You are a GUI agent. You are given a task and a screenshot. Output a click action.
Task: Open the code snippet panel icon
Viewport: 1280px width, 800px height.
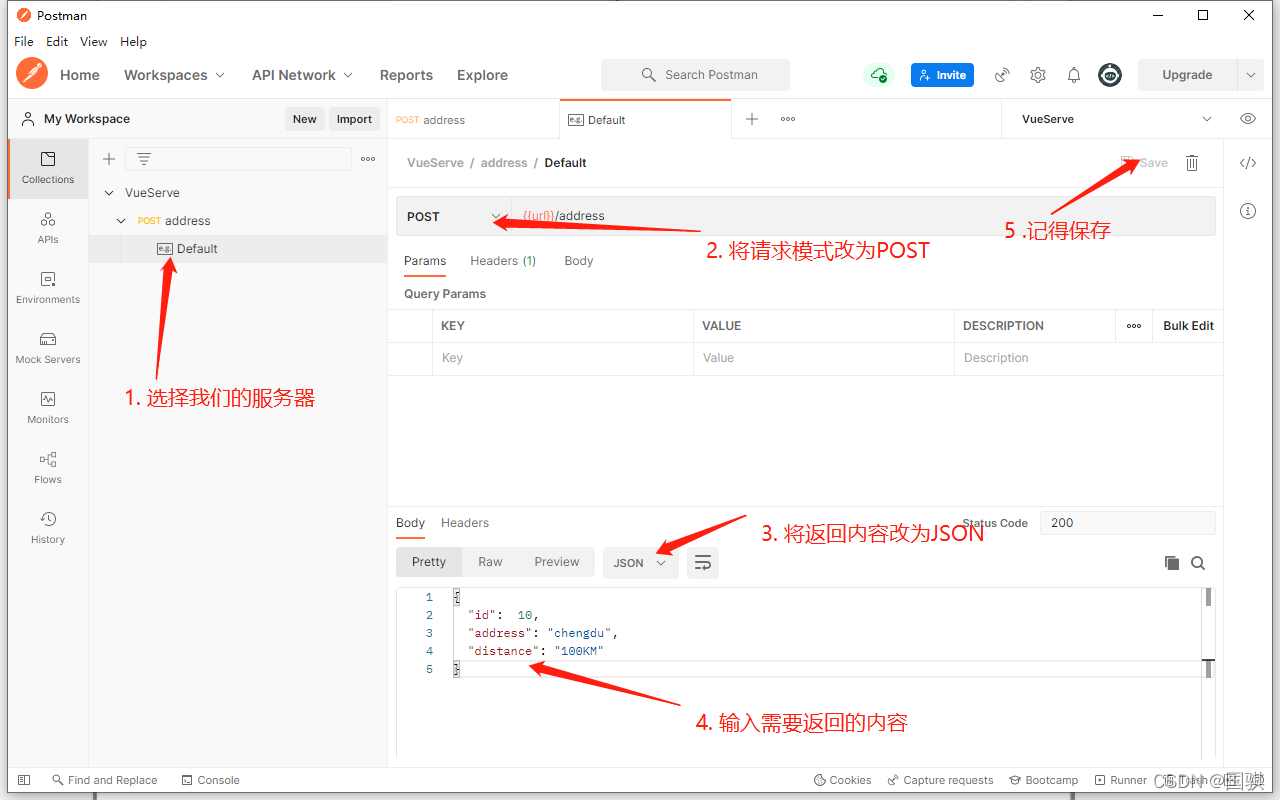coord(1248,163)
